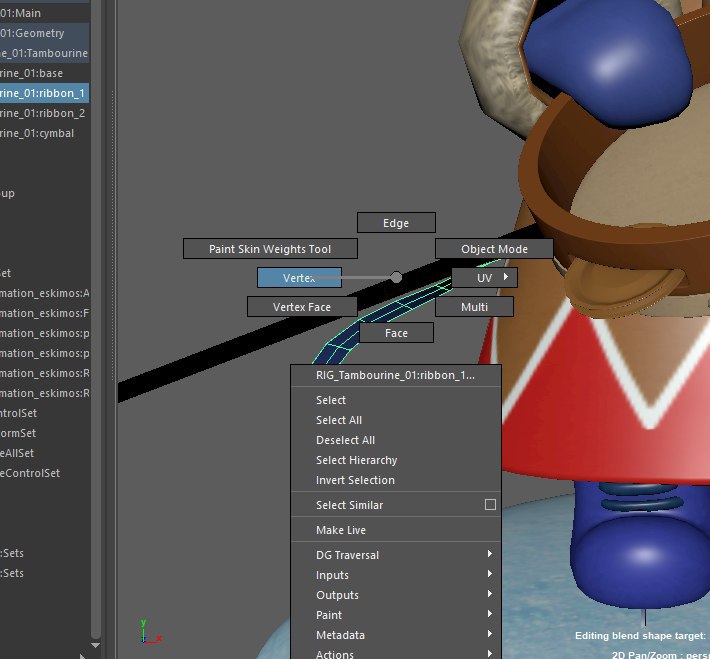The image size is (710, 659).
Task: Click the 2D Pan/Zoom : persp label
Action: [x=661, y=655]
